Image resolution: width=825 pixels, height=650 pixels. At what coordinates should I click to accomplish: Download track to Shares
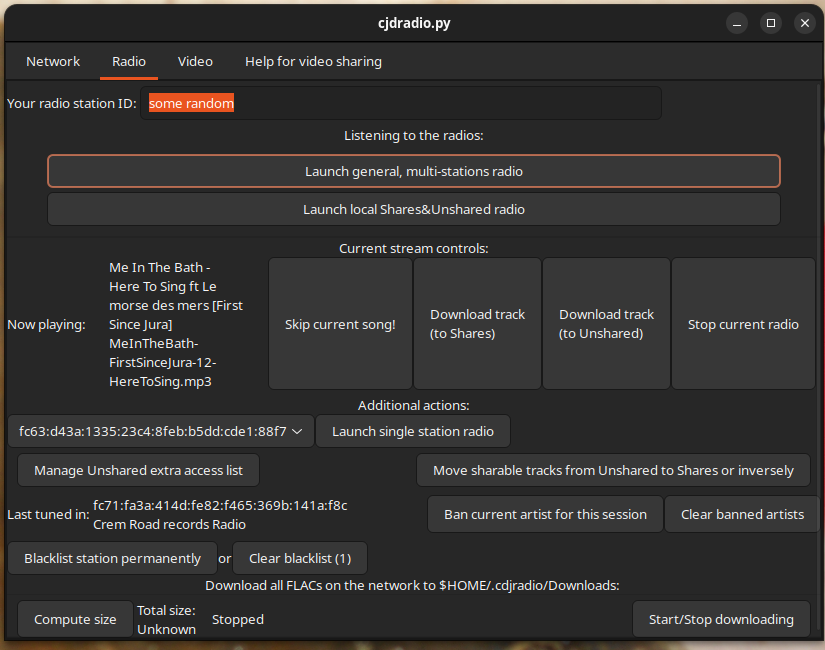click(477, 324)
